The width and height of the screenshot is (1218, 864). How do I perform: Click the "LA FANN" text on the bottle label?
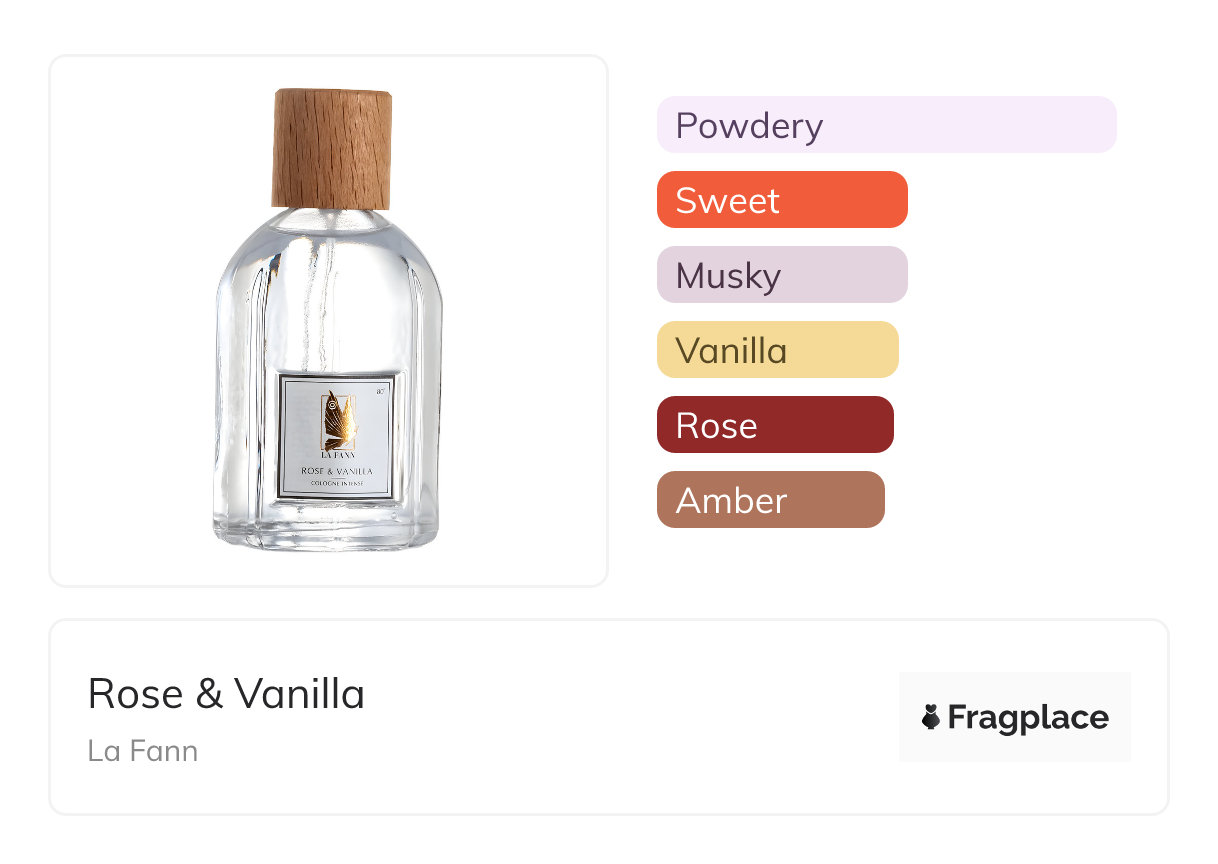tap(336, 455)
